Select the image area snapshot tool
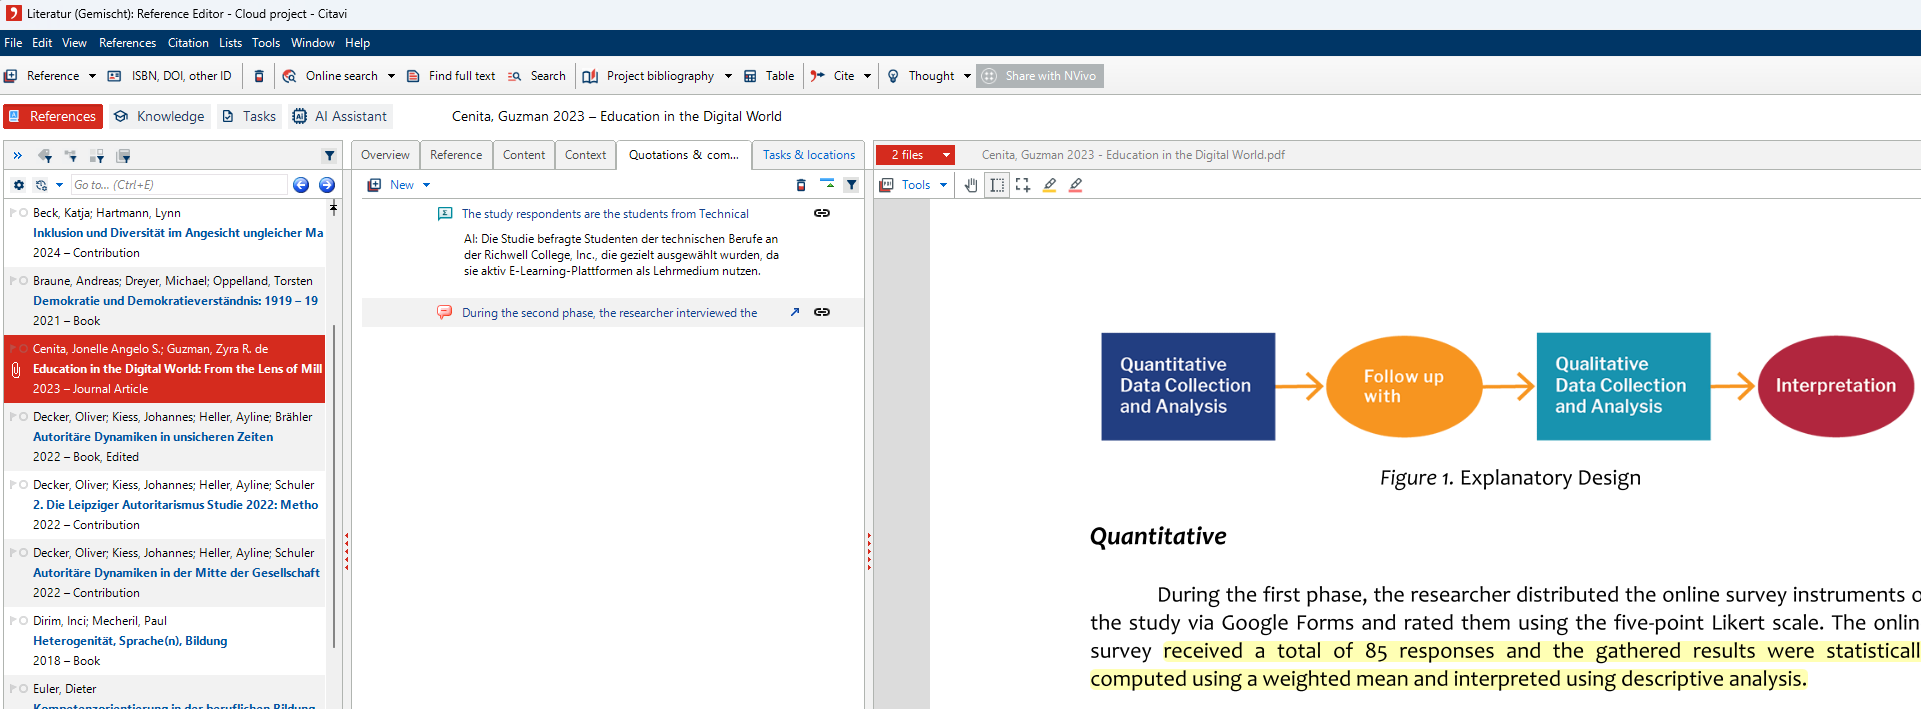This screenshot has height=709, width=1921. [x=1022, y=185]
